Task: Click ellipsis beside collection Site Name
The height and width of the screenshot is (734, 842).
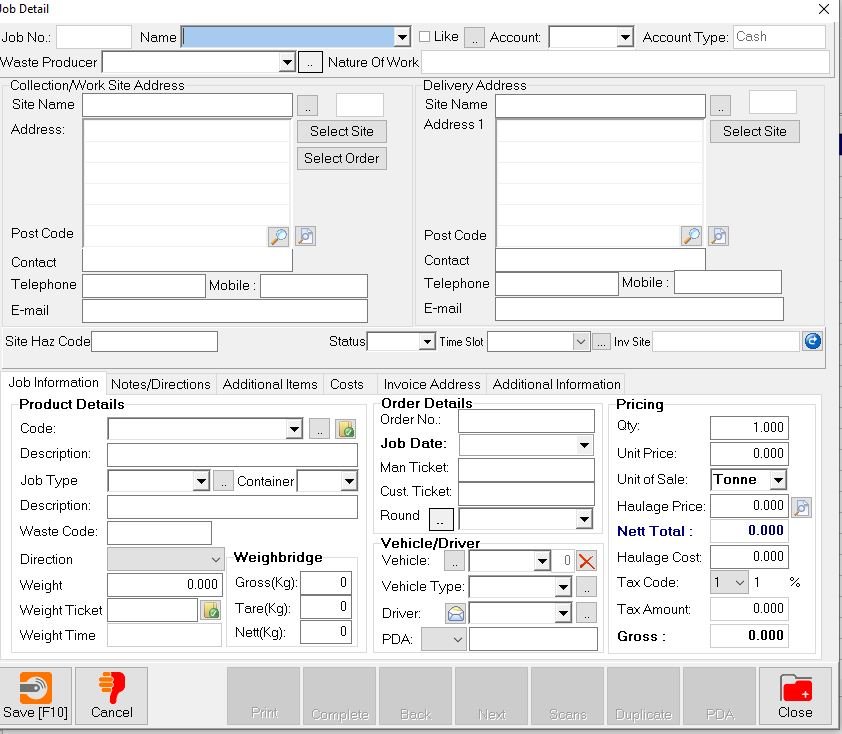Action: coord(308,106)
